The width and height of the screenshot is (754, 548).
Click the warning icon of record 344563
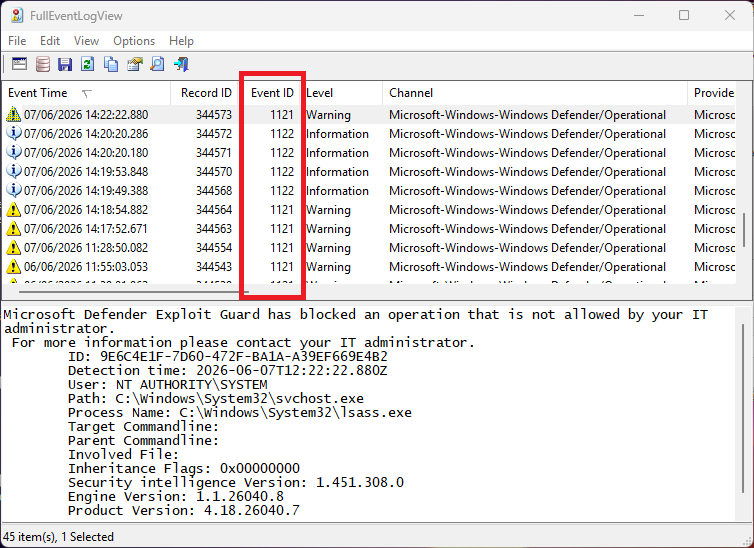[x=13, y=228]
